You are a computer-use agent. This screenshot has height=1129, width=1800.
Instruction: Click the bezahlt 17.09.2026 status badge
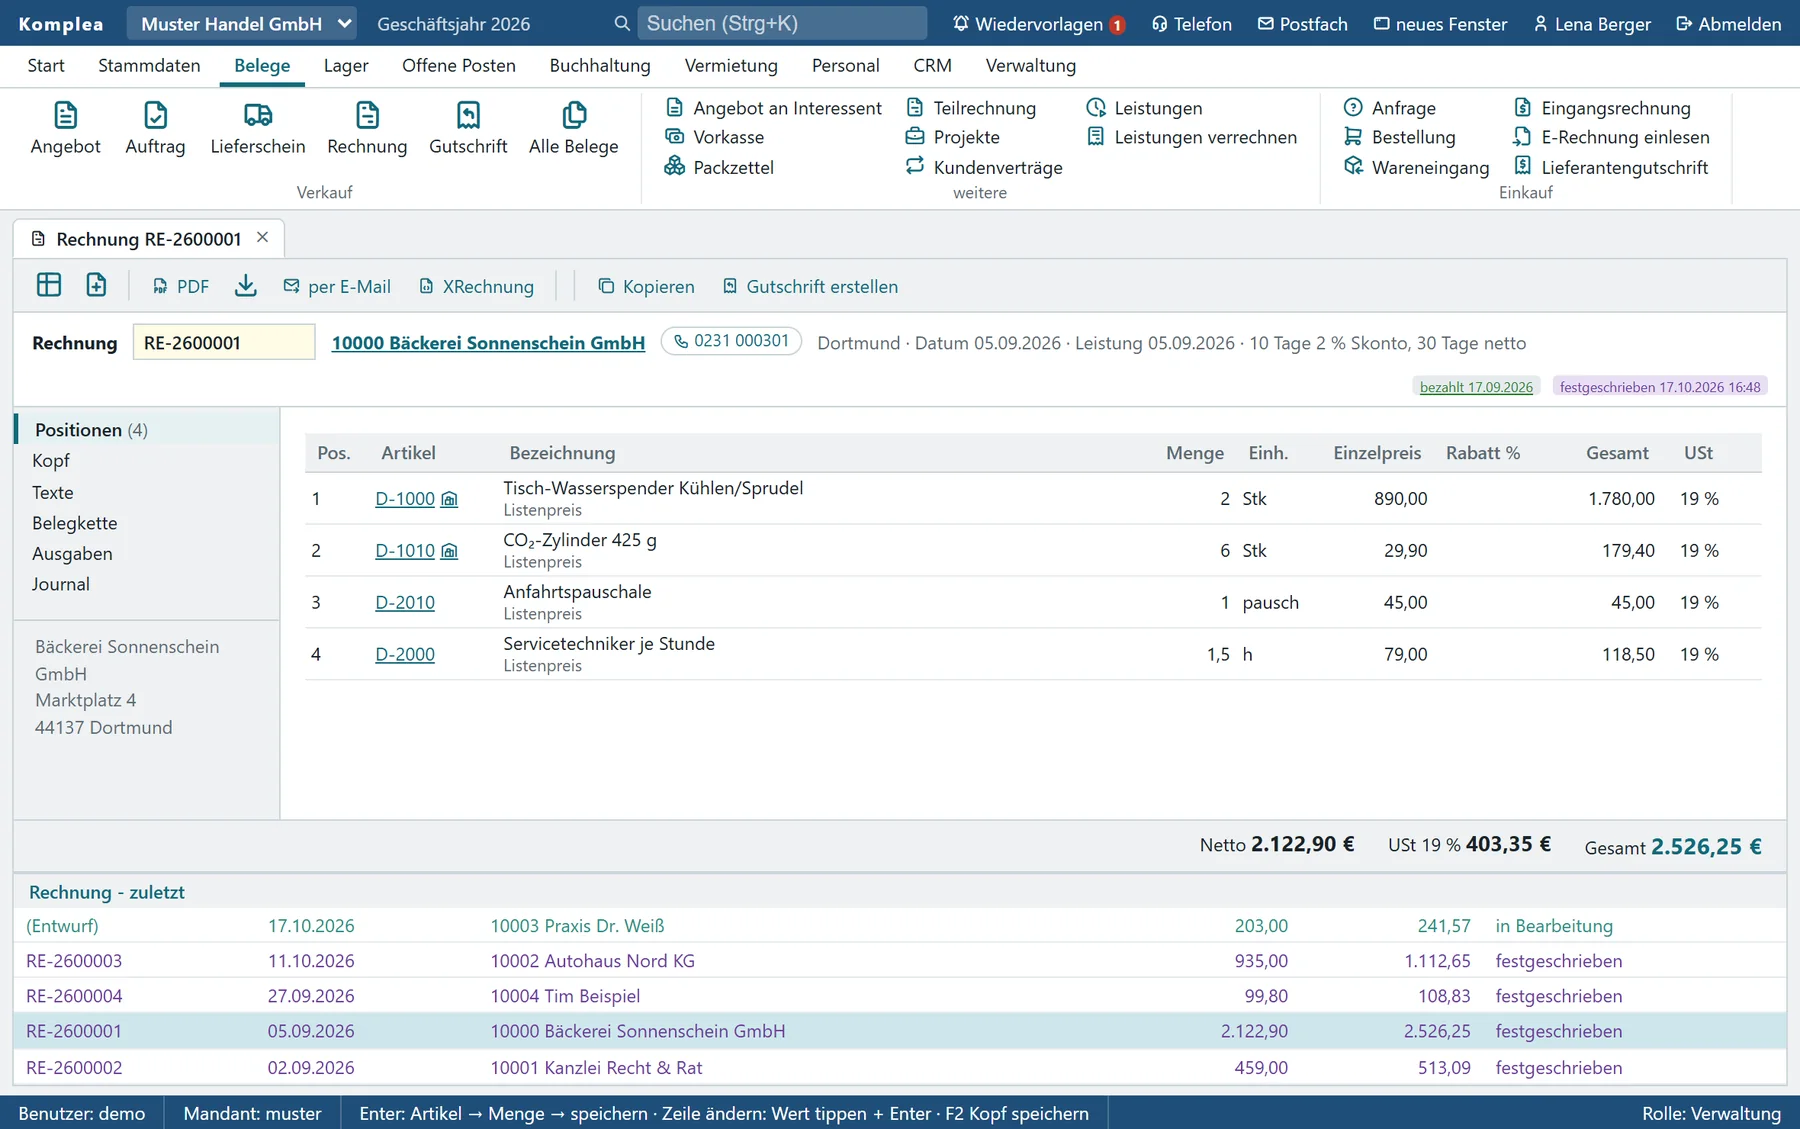[1476, 387]
